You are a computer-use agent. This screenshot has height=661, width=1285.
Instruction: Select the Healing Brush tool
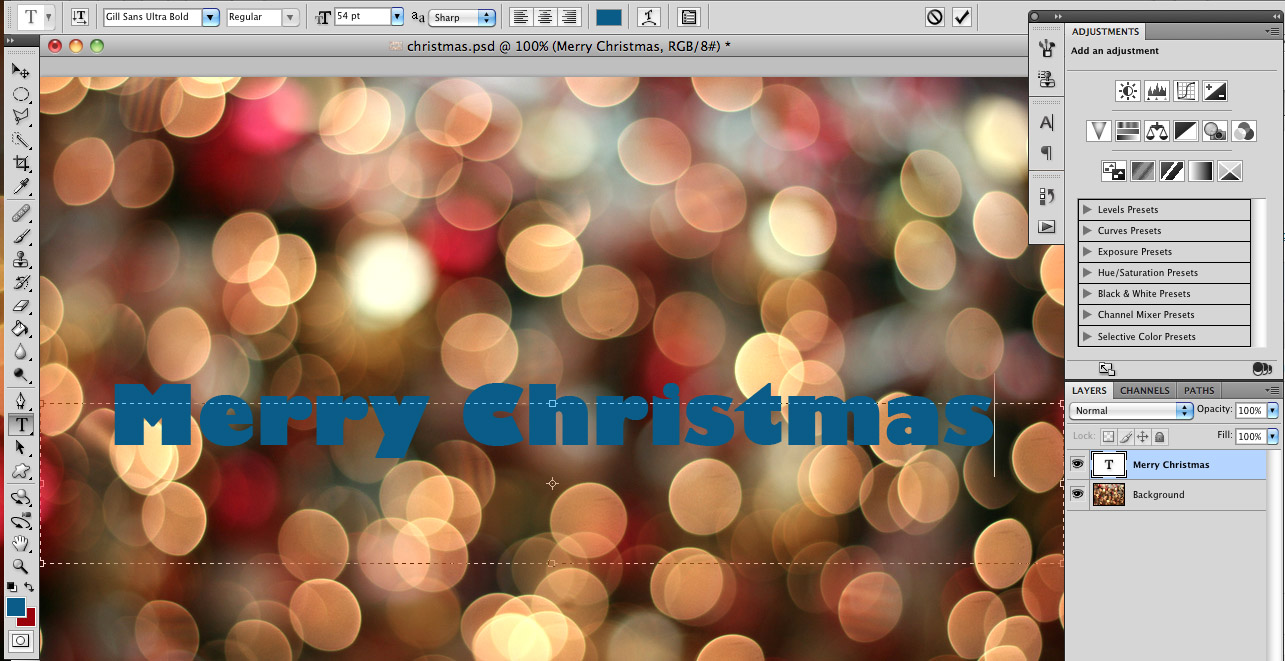[x=20, y=214]
